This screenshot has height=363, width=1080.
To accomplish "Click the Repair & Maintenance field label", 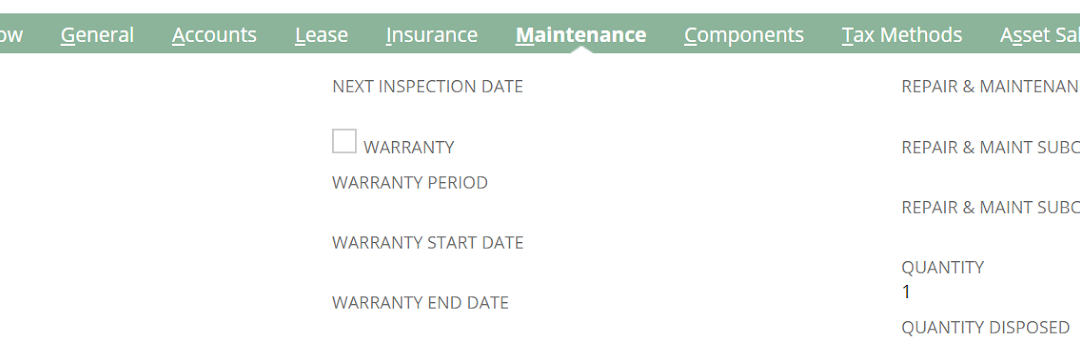I will click(x=990, y=87).
